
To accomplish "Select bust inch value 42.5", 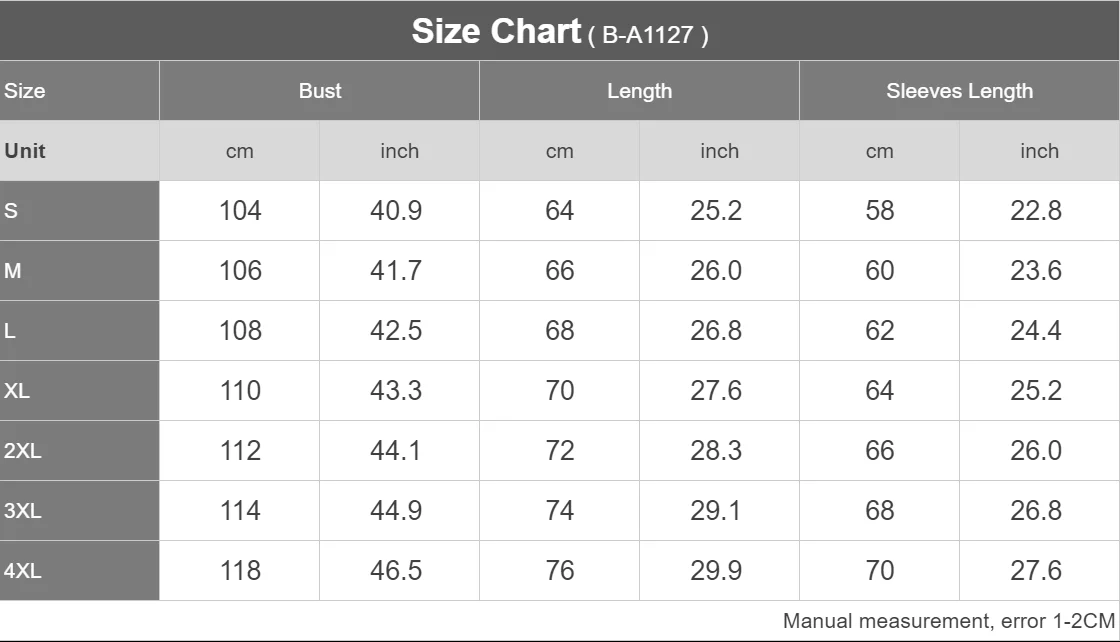I will pos(396,331).
